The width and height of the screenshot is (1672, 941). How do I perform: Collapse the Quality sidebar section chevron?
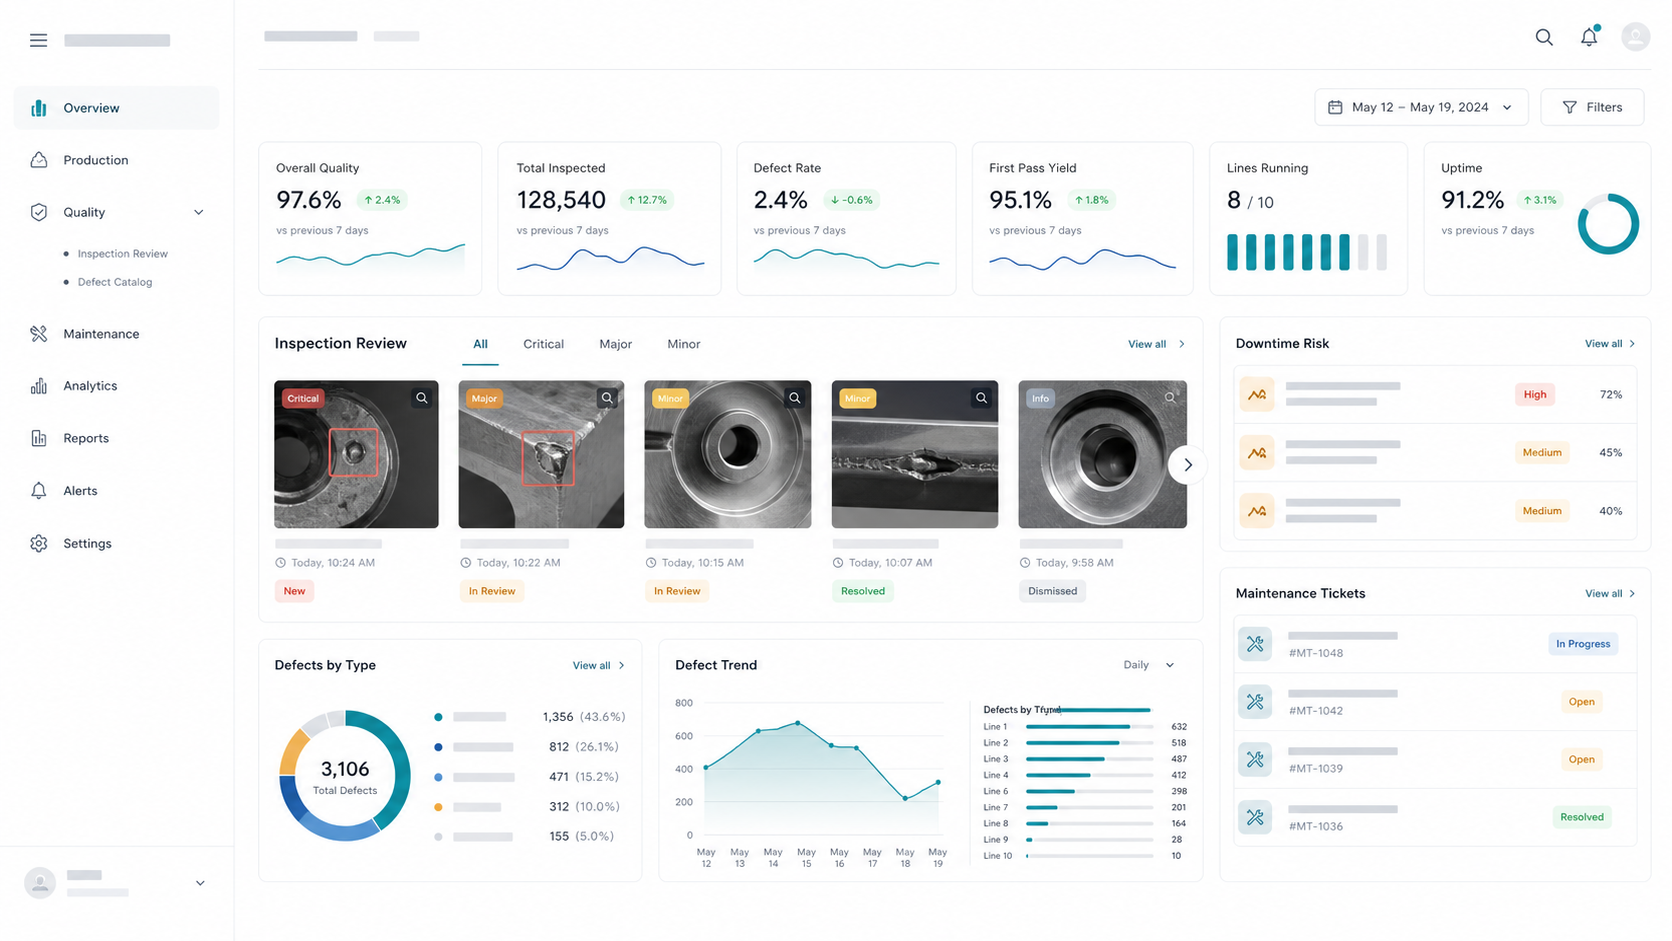pos(198,212)
